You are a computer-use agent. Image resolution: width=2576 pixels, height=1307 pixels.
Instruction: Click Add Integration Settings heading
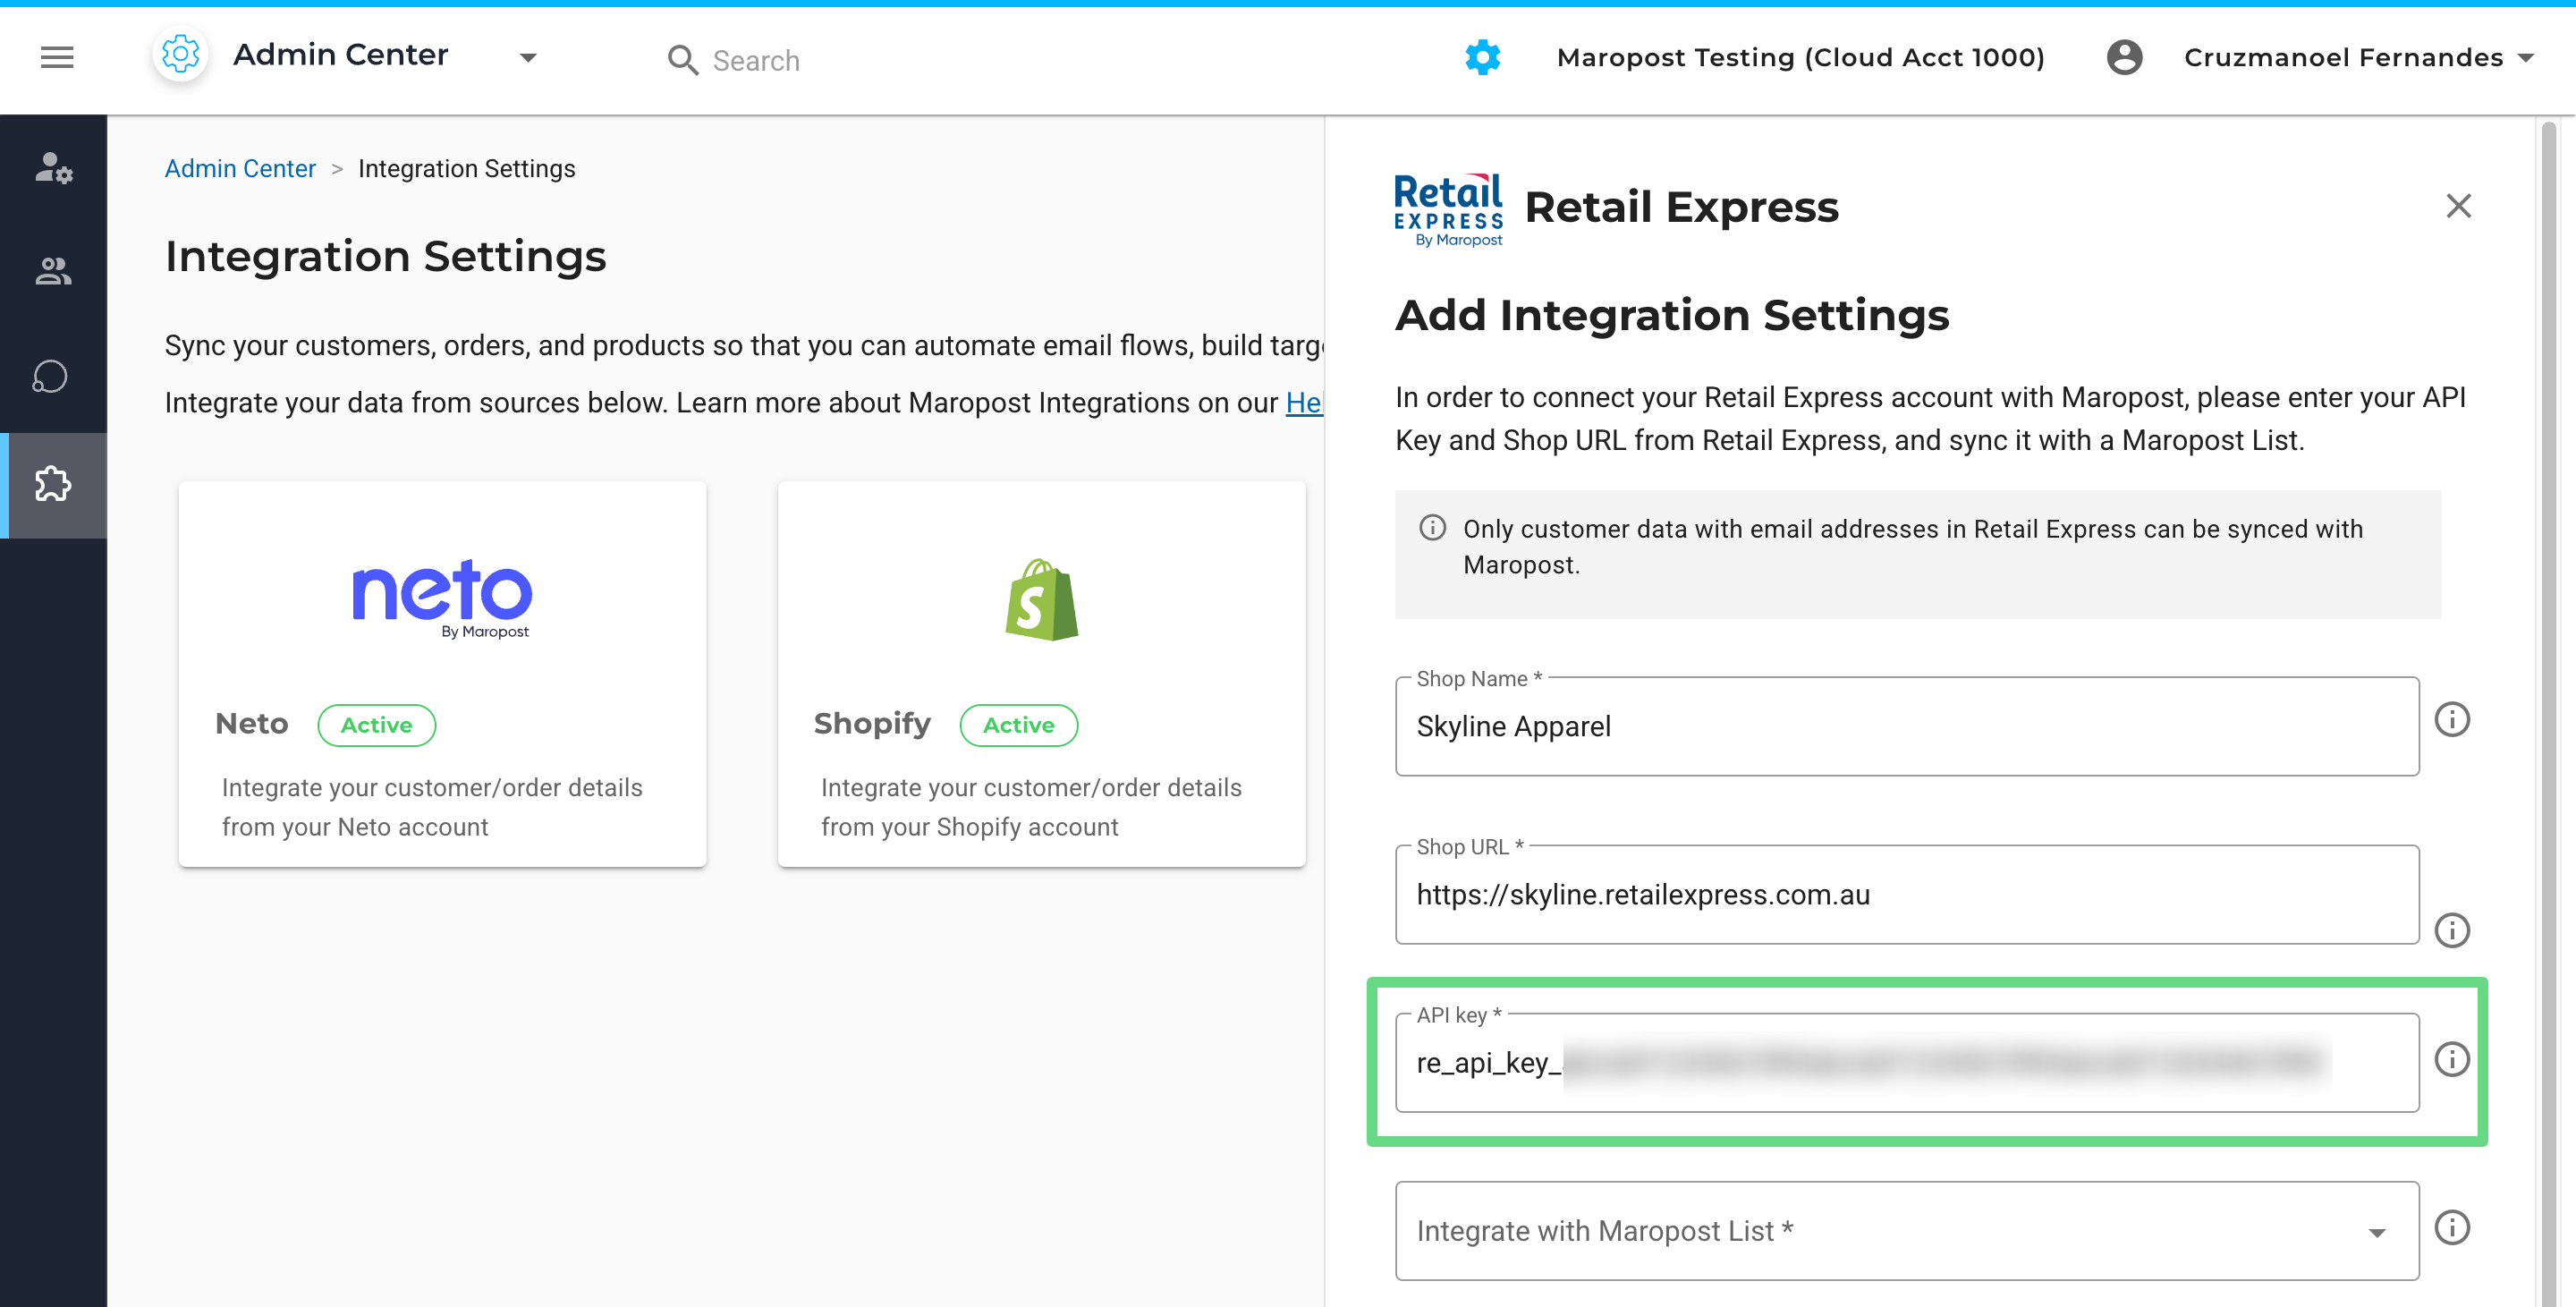coord(1672,314)
